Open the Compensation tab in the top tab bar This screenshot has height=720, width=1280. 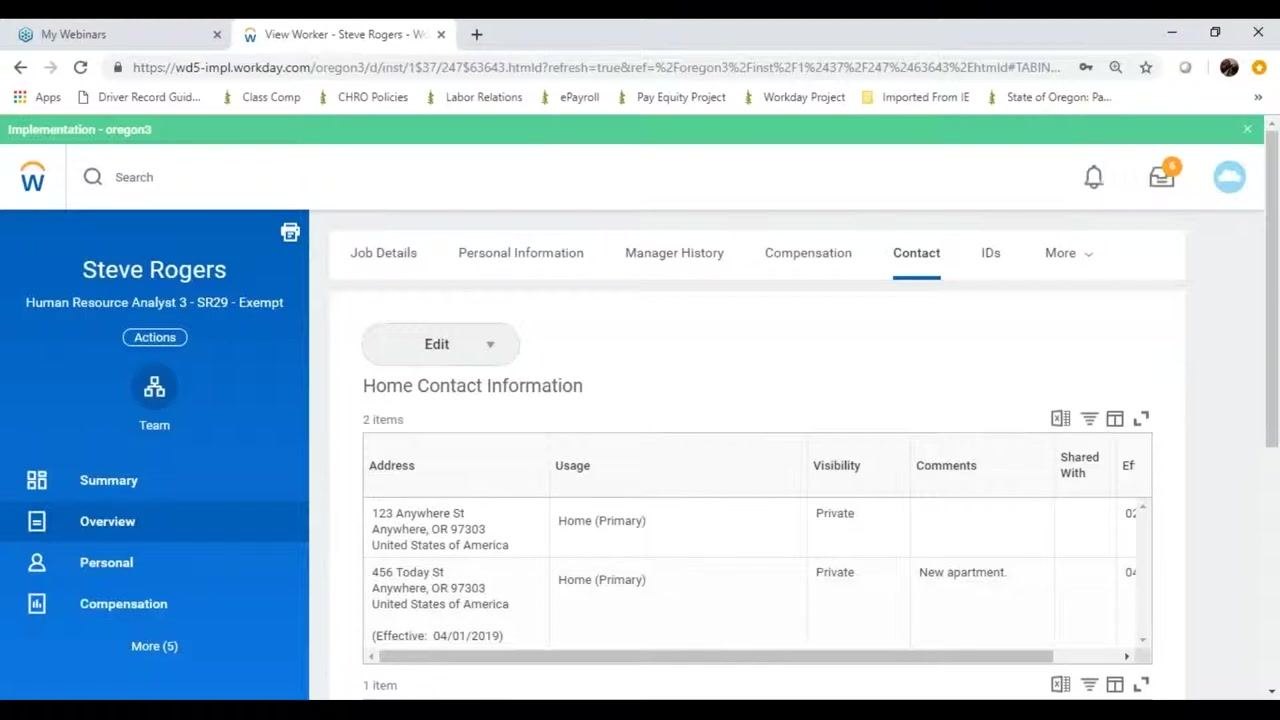coord(808,253)
